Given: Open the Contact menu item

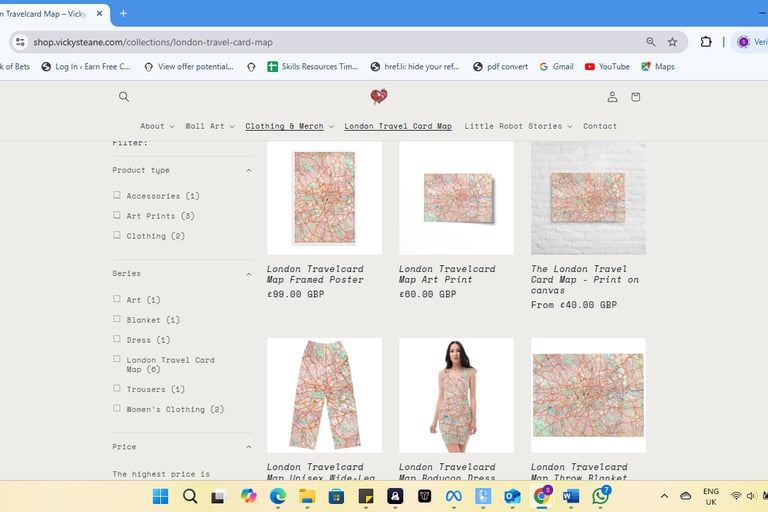Looking at the screenshot, I should pos(600,126).
